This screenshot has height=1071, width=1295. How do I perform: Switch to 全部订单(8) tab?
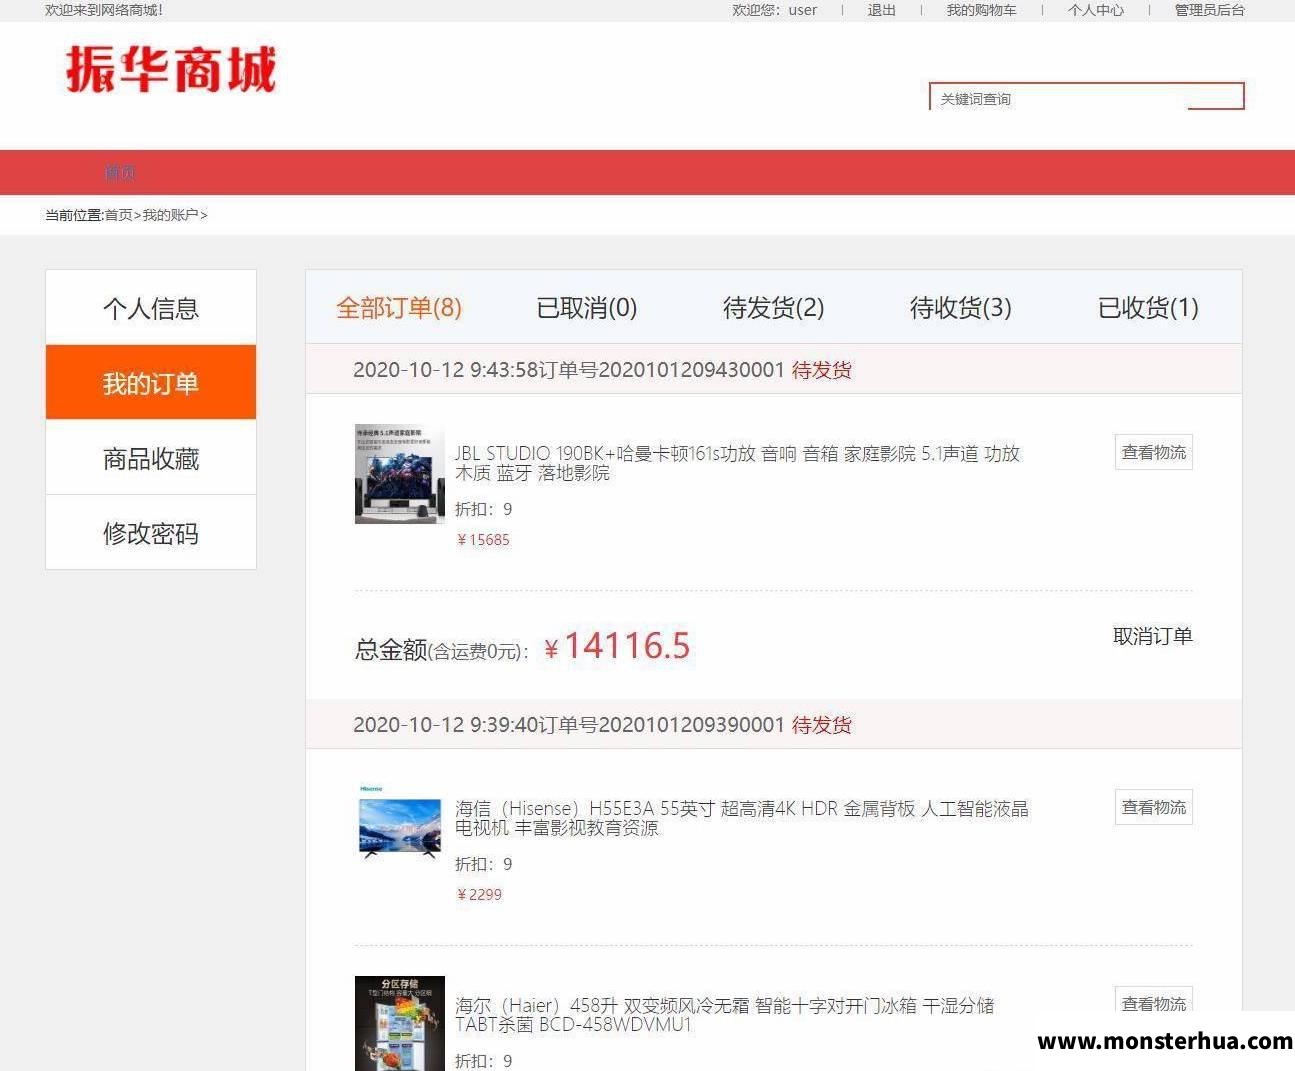399,307
